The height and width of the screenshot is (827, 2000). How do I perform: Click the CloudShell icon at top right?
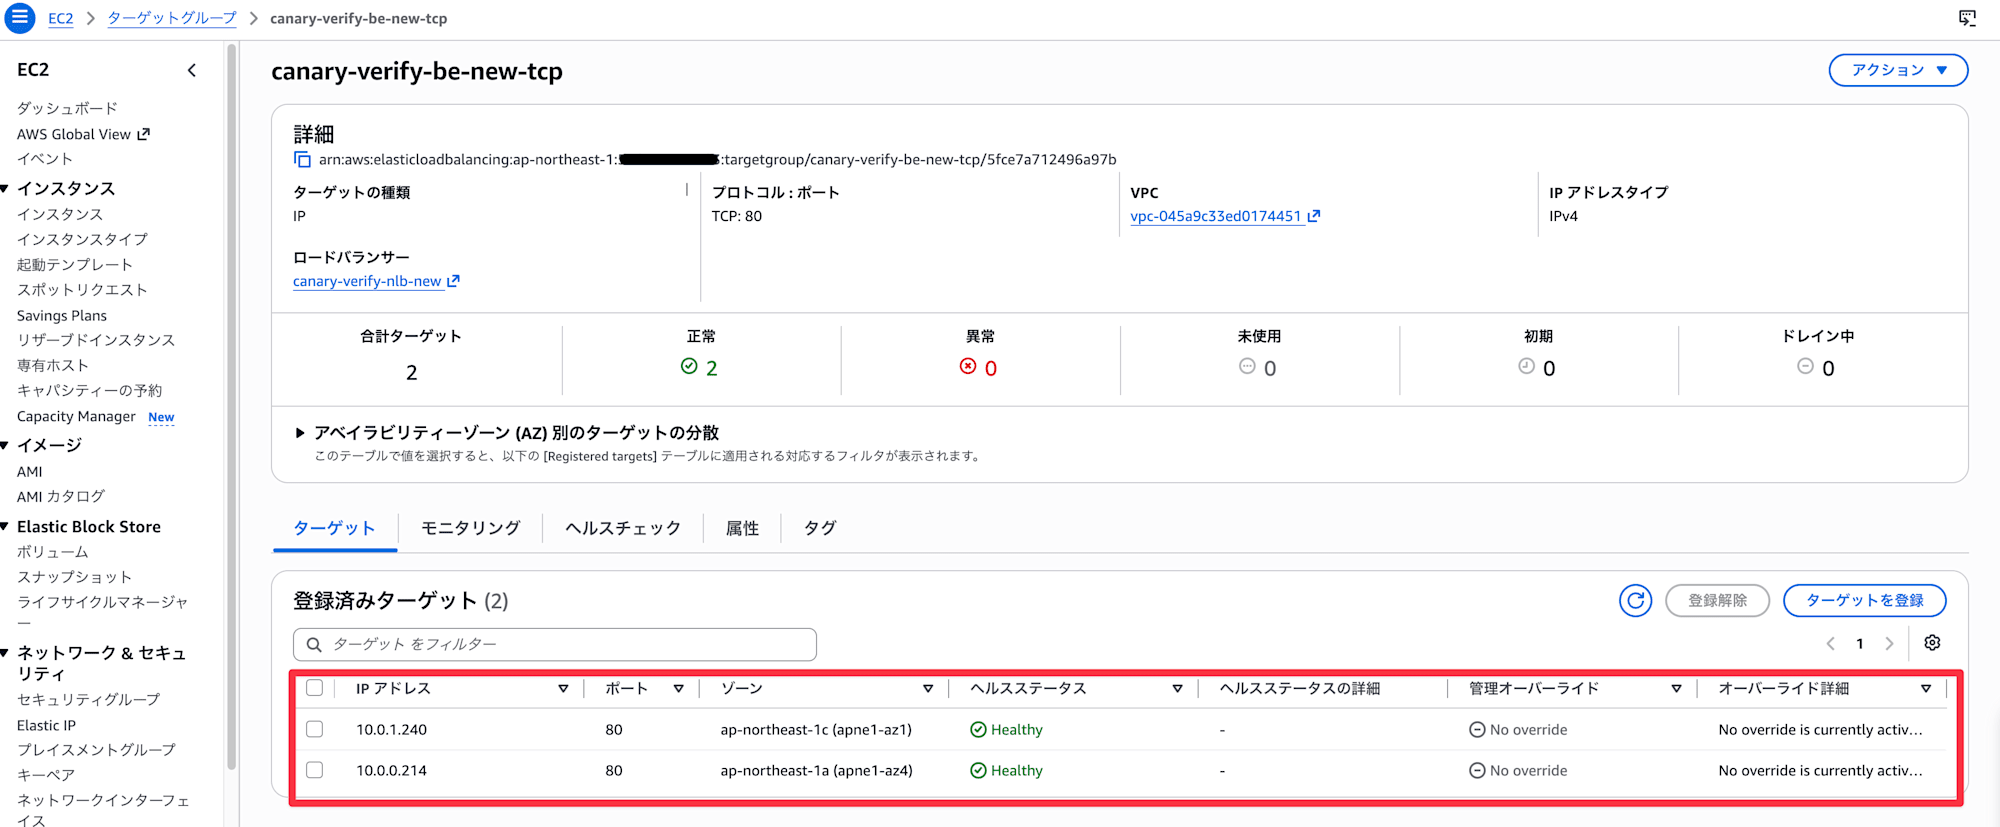pyautogui.click(x=1967, y=18)
